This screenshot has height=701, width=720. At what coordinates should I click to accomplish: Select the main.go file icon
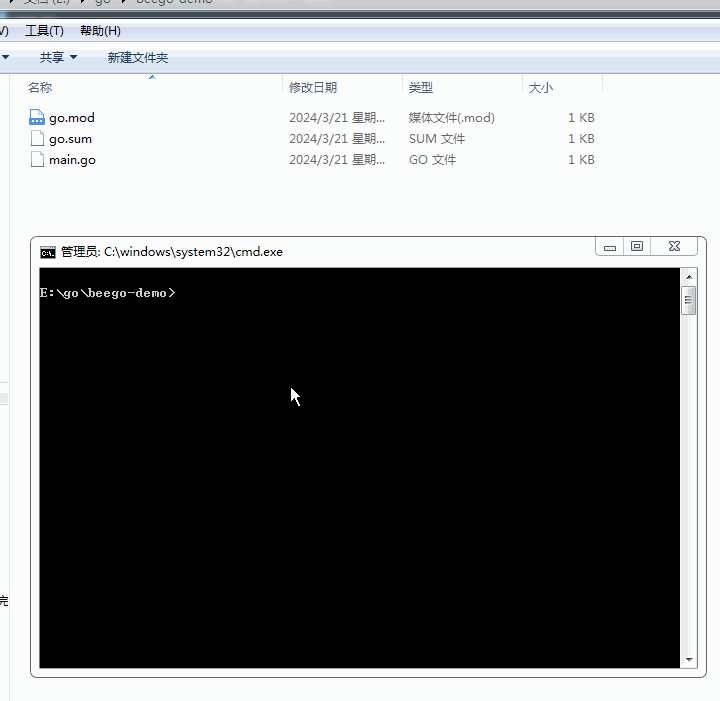pos(37,160)
